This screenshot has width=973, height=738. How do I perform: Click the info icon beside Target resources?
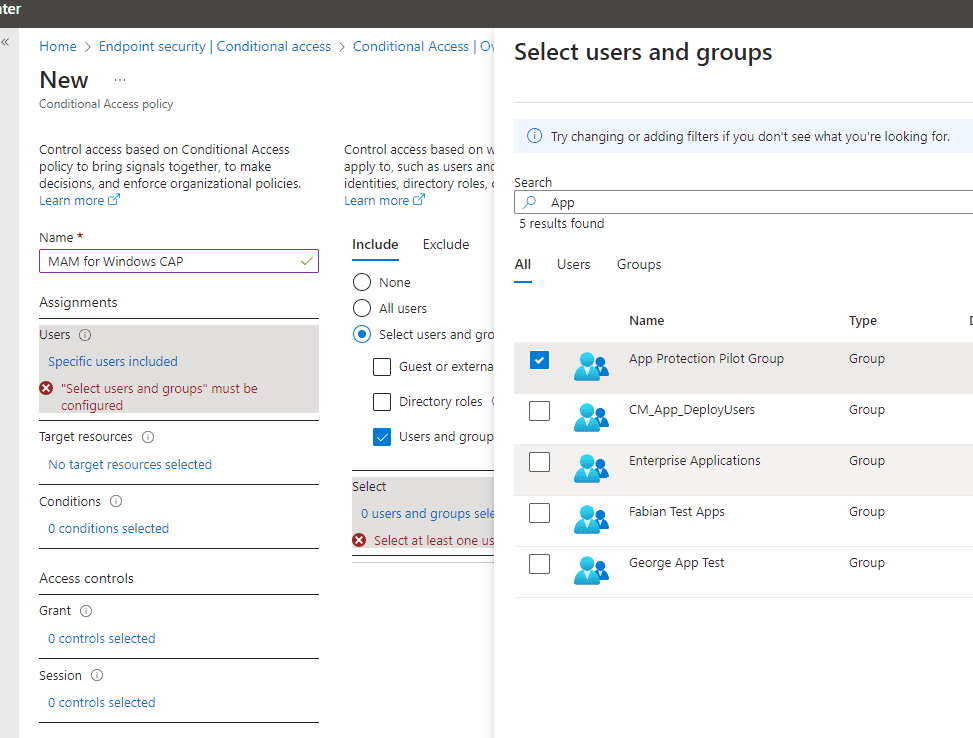click(151, 437)
